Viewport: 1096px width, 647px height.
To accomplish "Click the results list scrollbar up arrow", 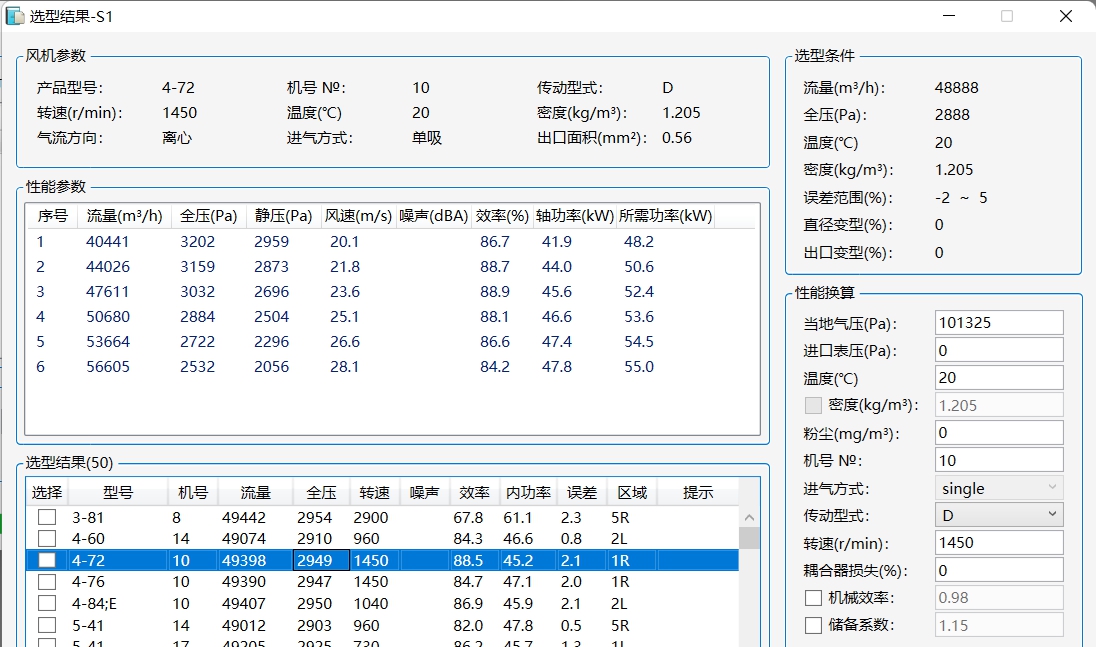I will [x=748, y=517].
